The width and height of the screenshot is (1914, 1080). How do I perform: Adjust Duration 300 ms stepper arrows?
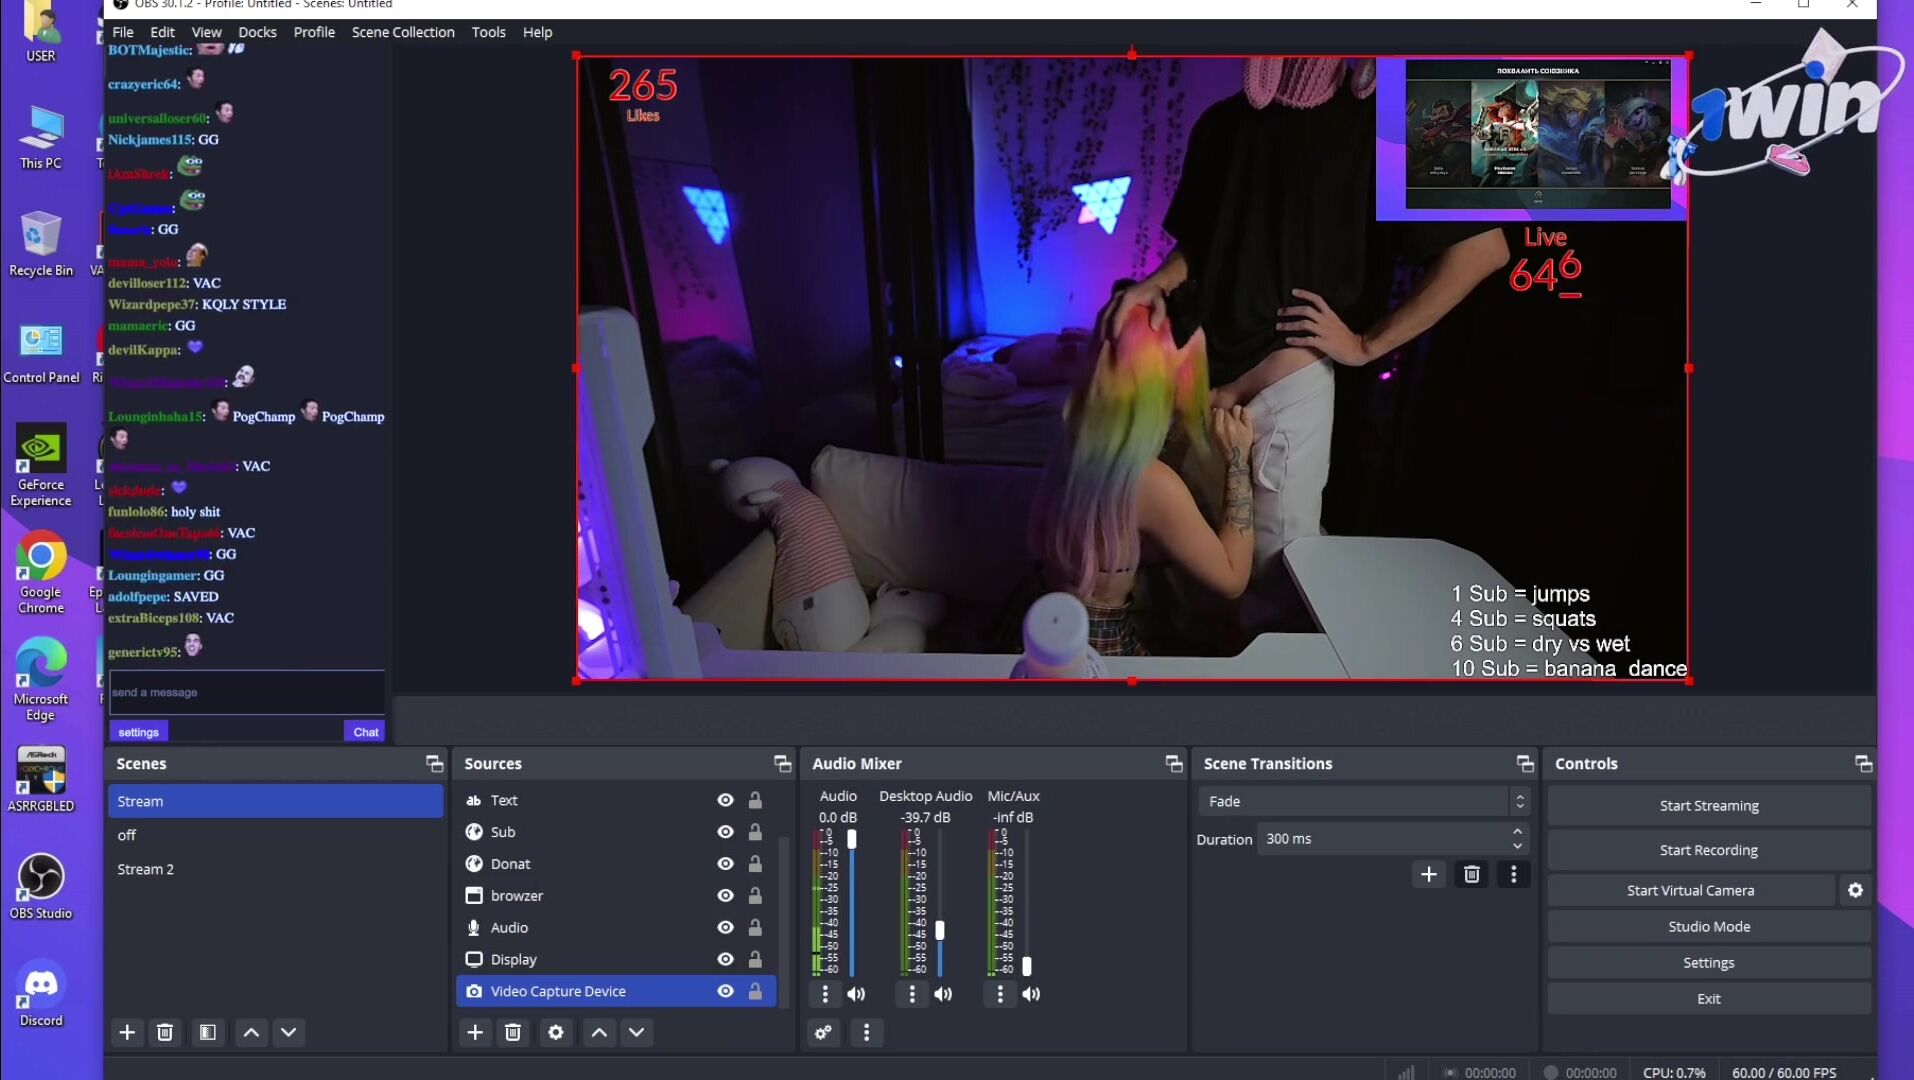[1518, 839]
